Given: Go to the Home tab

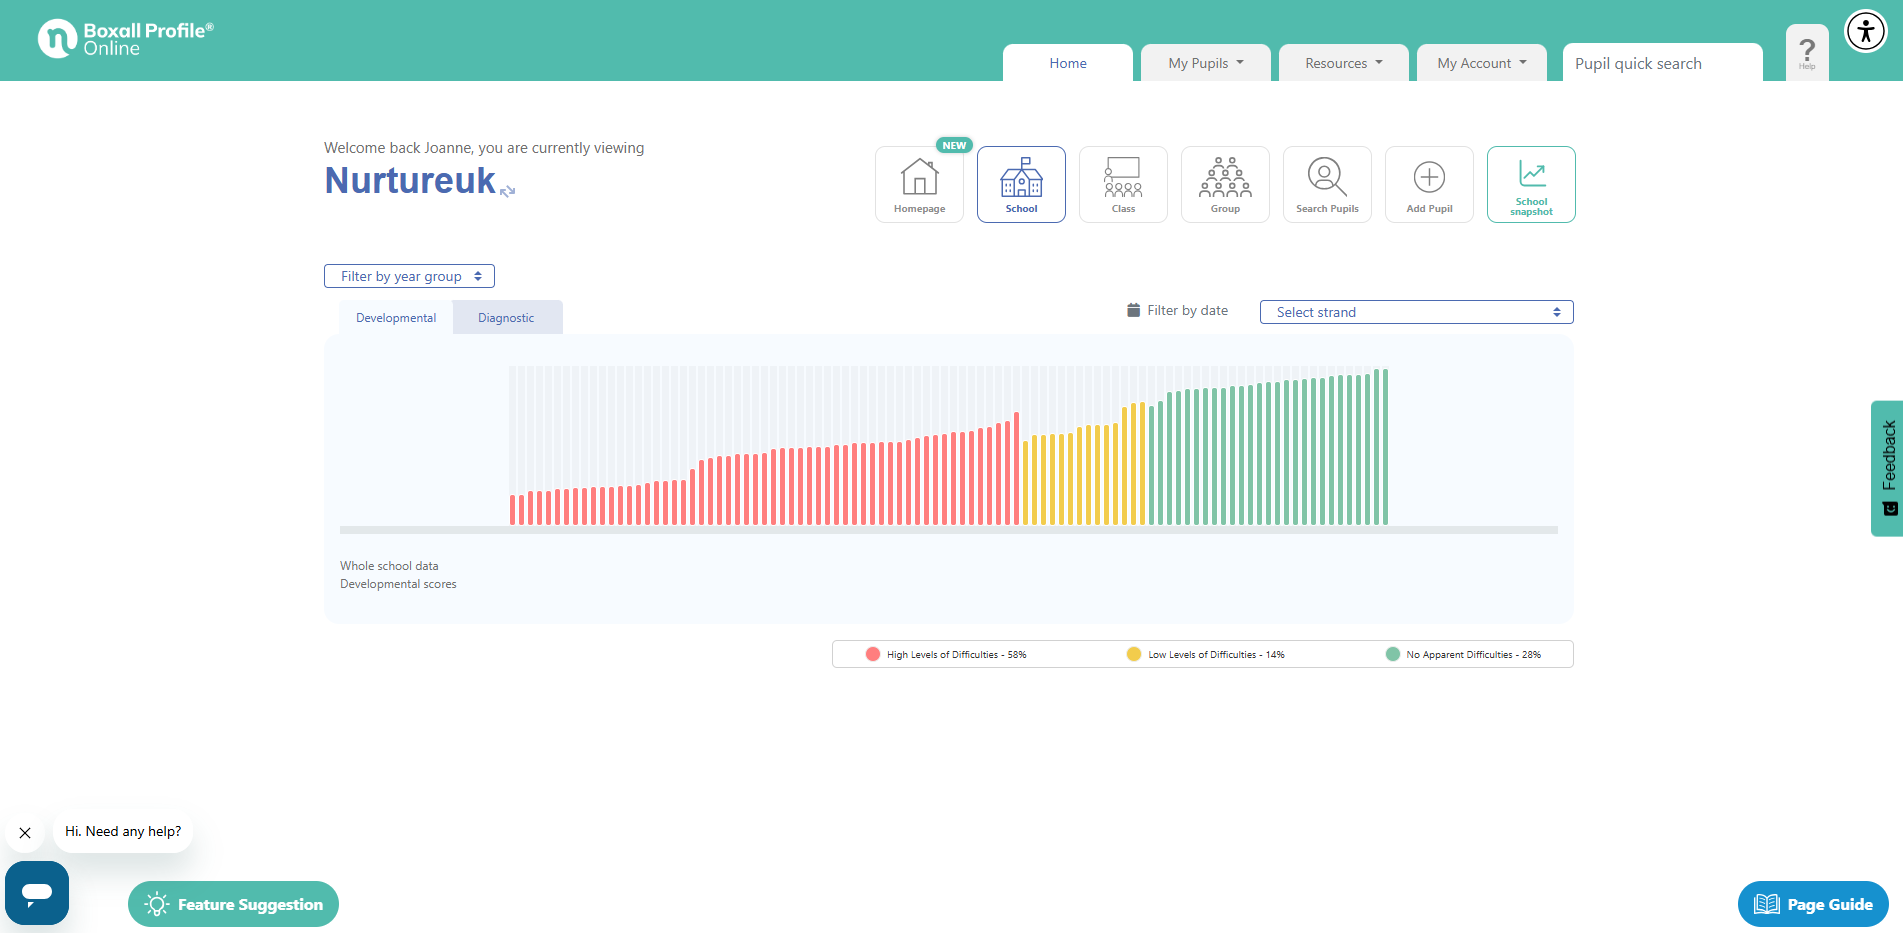Looking at the screenshot, I should pos(1068,63).
